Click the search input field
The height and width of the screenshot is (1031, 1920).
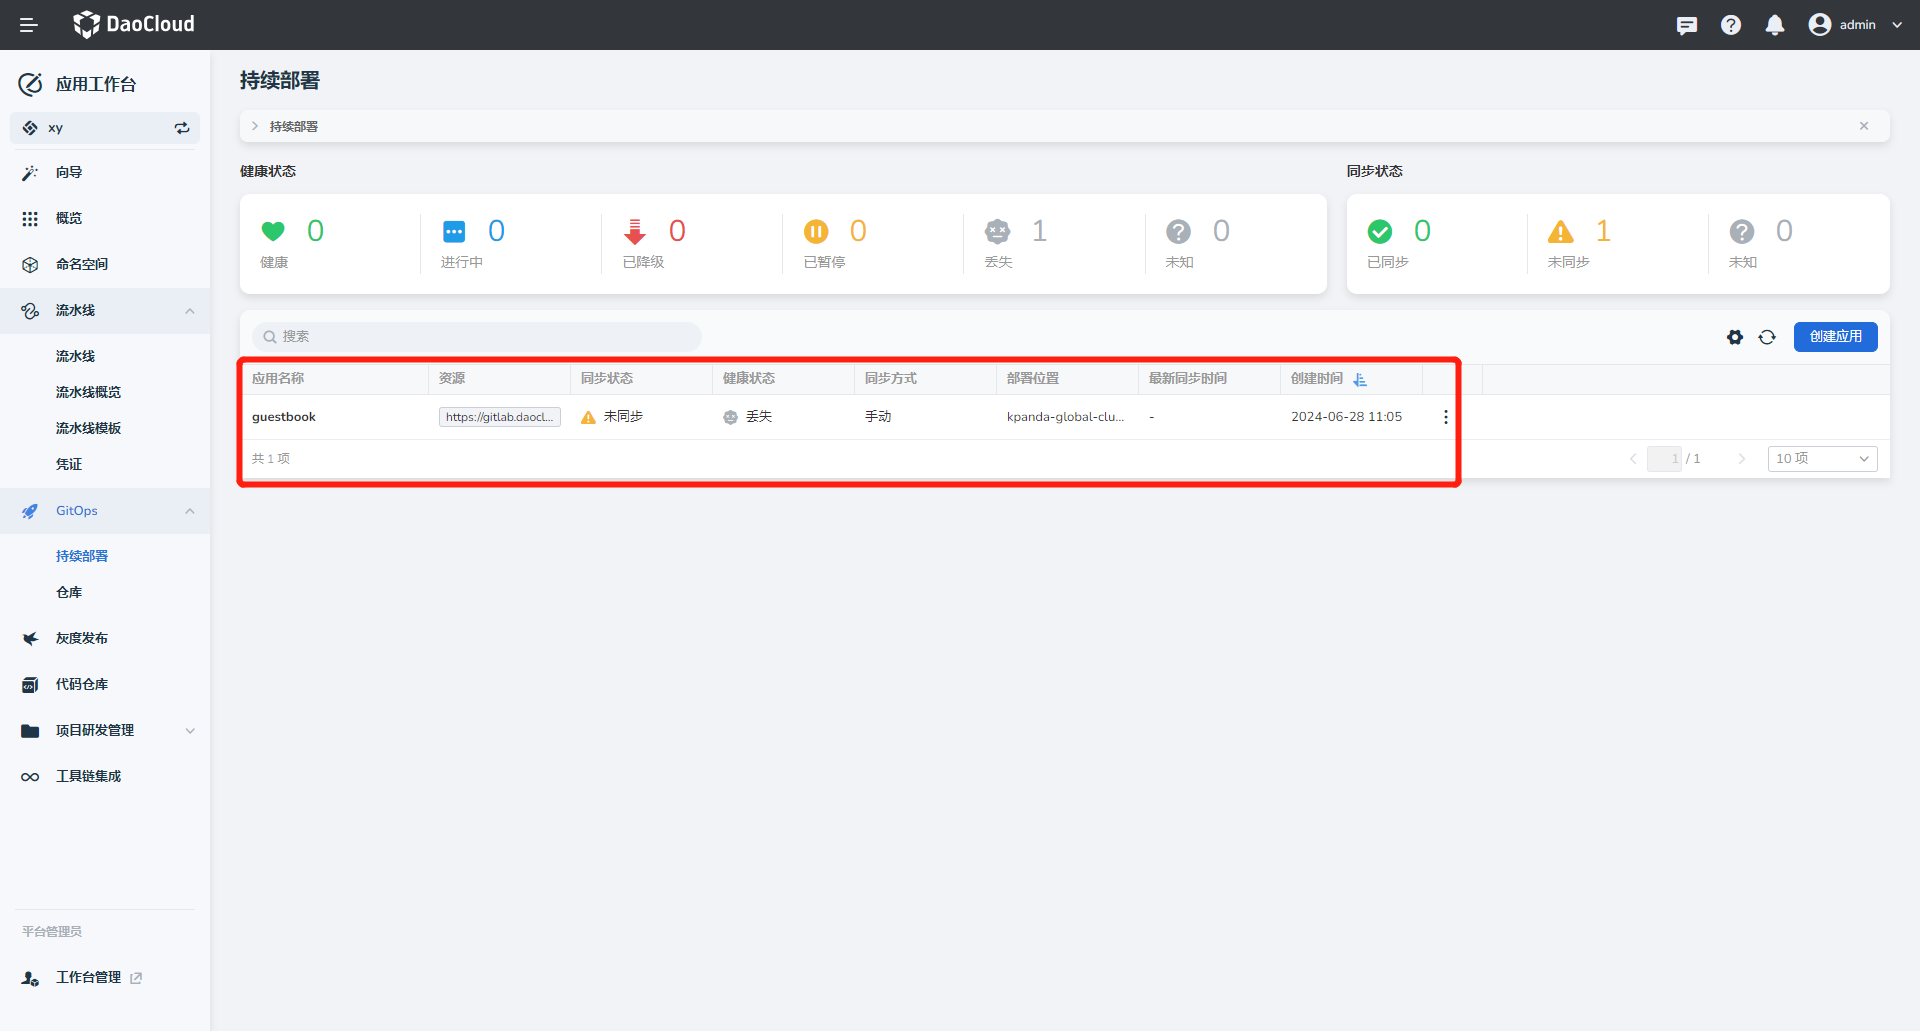pos(477,337)
